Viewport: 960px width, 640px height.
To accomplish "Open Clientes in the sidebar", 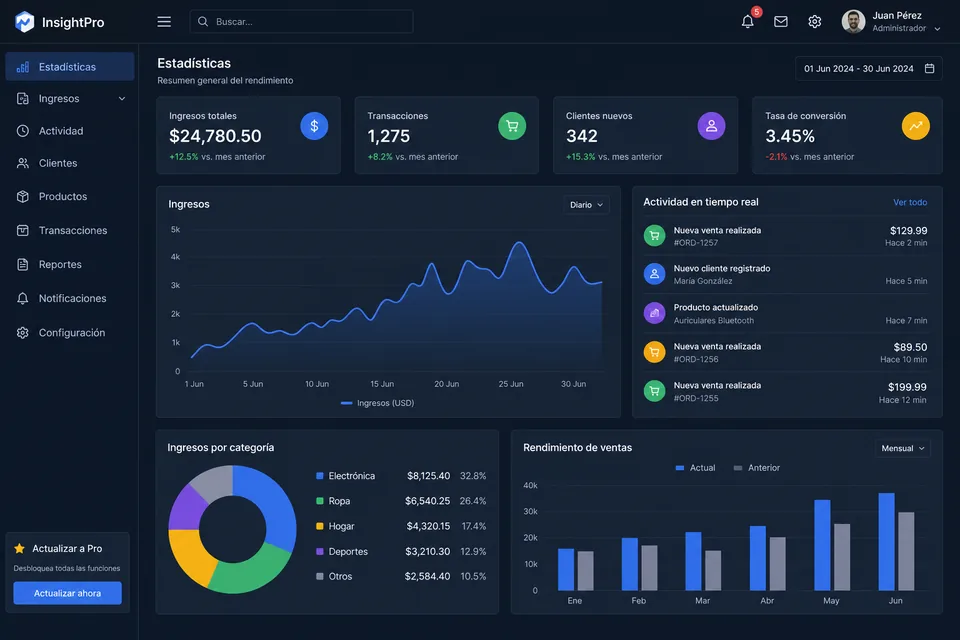I will pos(70,164).
